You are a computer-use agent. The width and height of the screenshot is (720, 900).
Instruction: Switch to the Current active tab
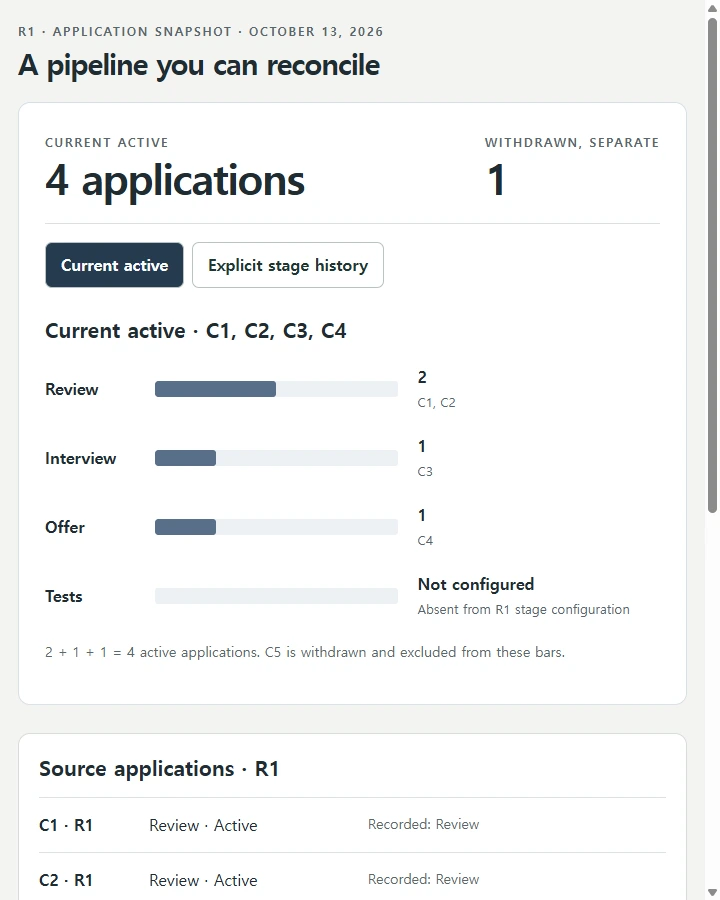[114, 265]
